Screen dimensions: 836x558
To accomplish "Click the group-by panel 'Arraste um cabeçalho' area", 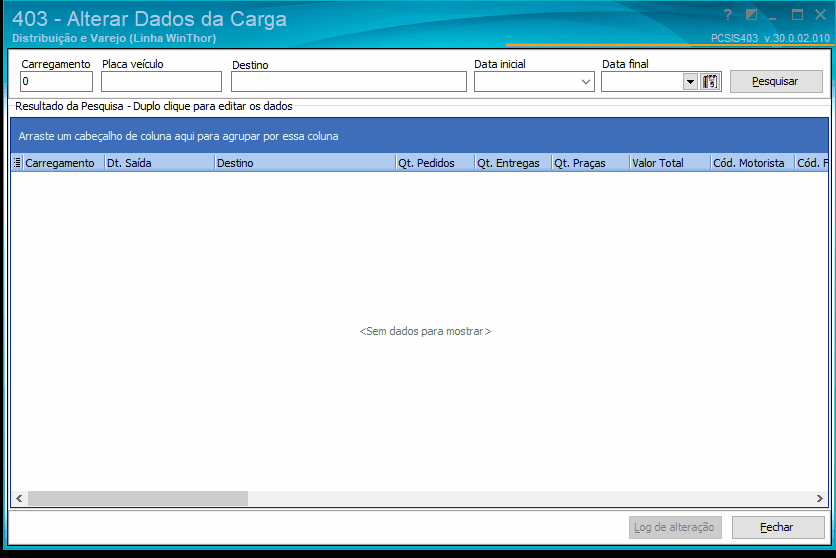I will point(420,136).
